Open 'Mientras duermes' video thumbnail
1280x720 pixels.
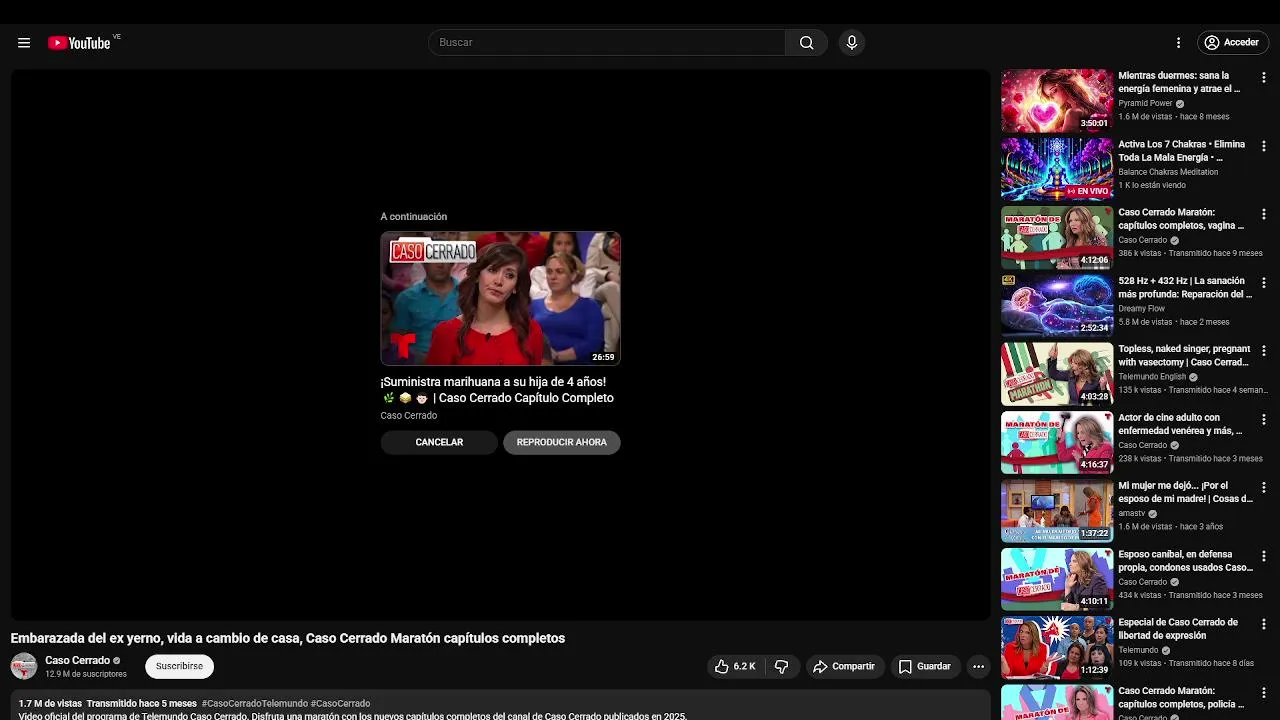[1057, 100]
